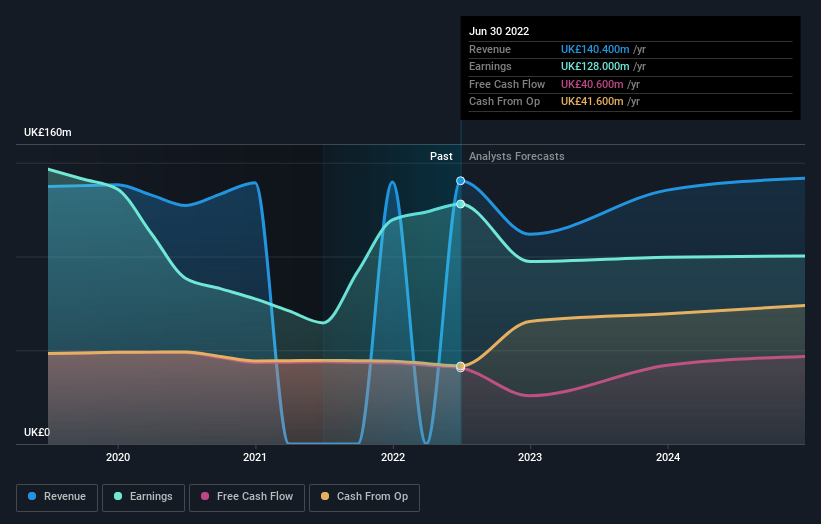The image size is (821, 524).
Task: Select the blue Revenue data point marker
Action: coord(460,181)
